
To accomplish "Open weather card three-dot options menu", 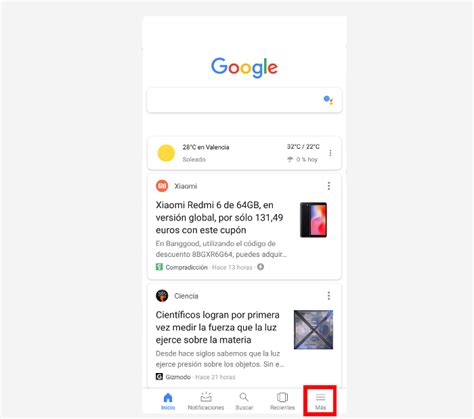I will pos(330,153).
